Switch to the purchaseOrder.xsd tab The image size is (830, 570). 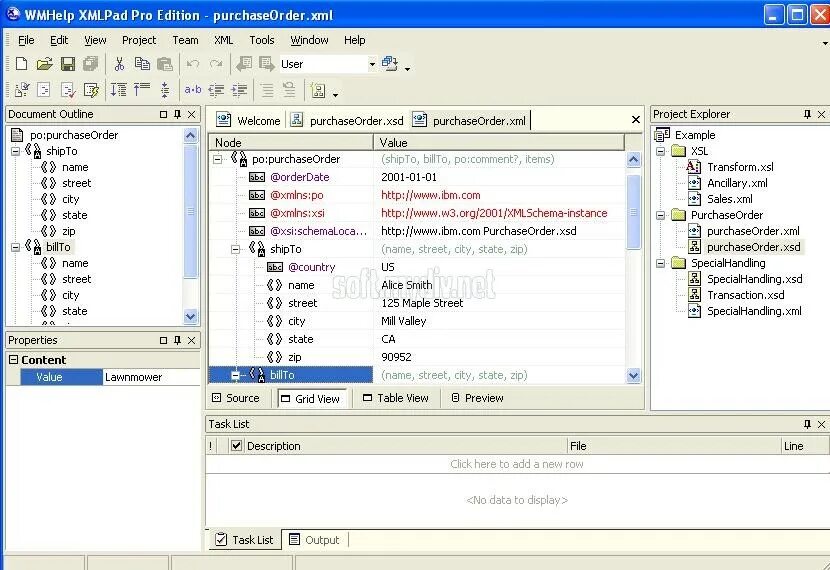coord(348,121)
